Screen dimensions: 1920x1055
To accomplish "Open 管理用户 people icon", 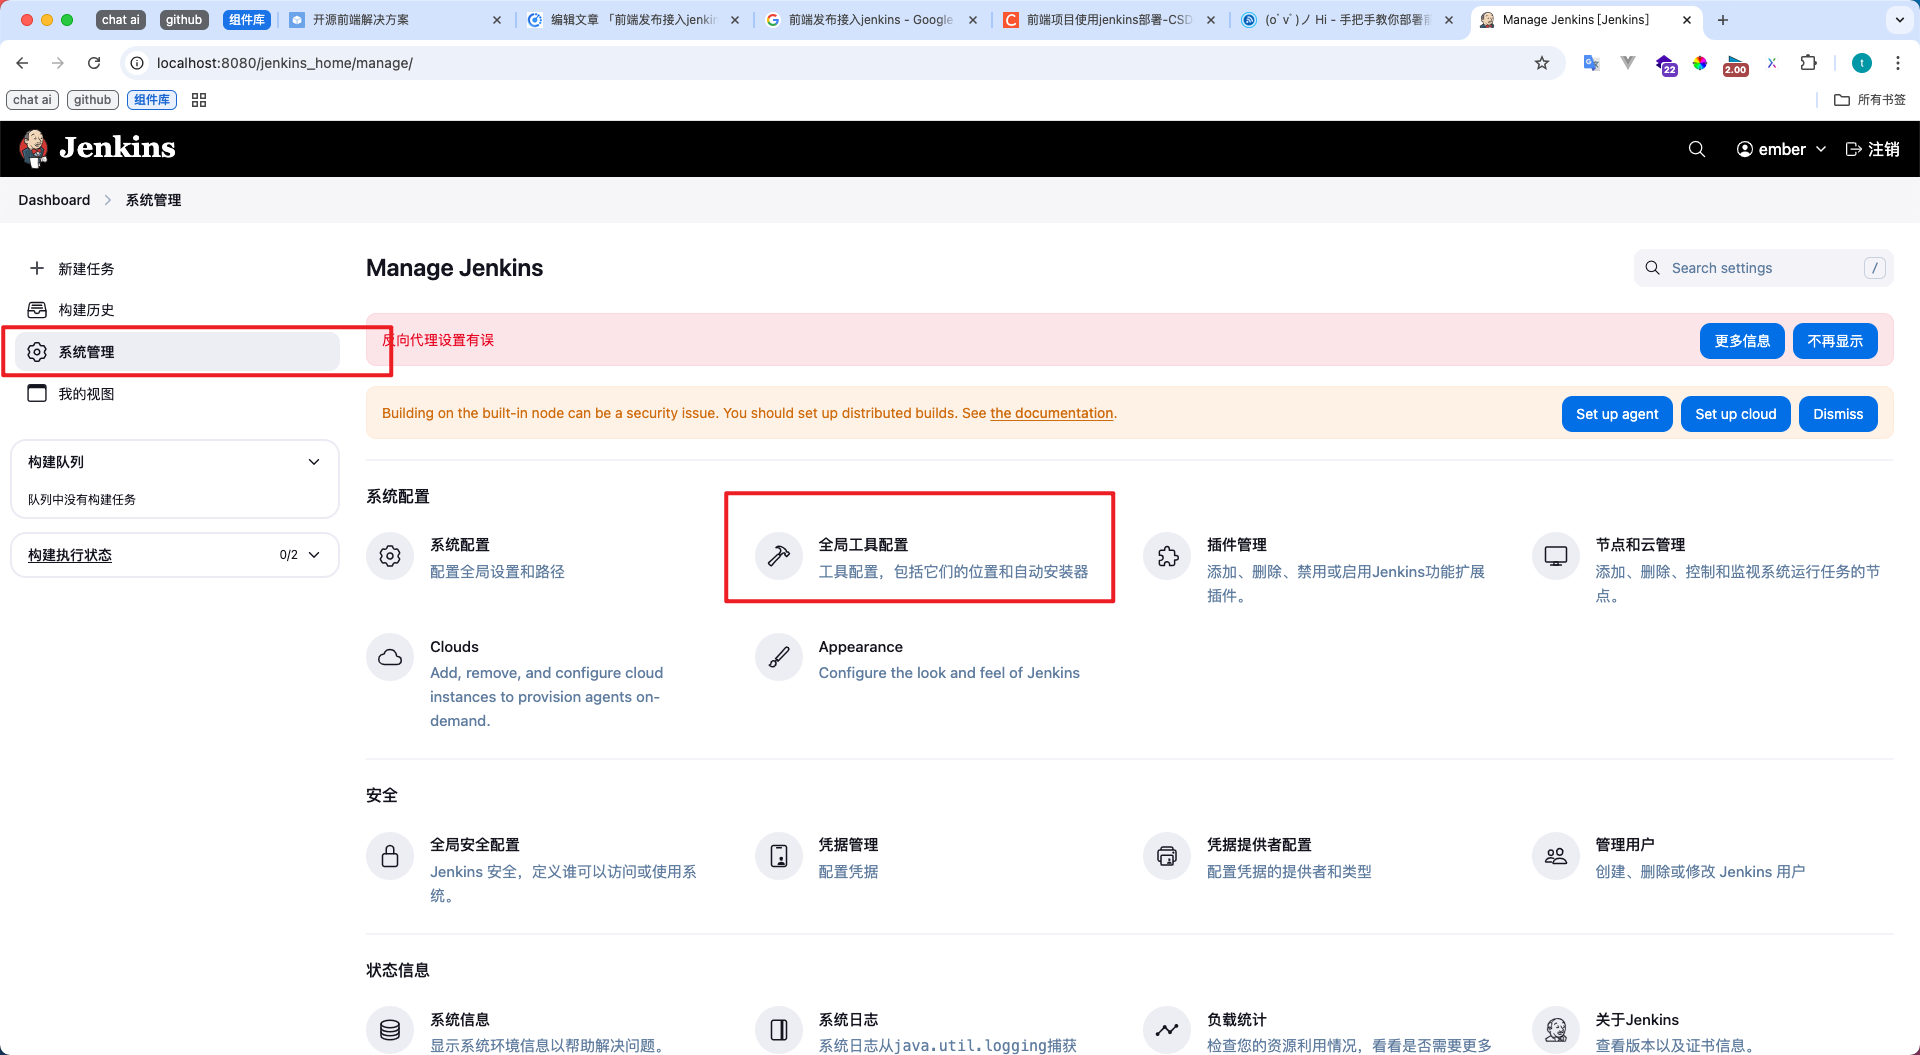I will [x=1556, y=856].
